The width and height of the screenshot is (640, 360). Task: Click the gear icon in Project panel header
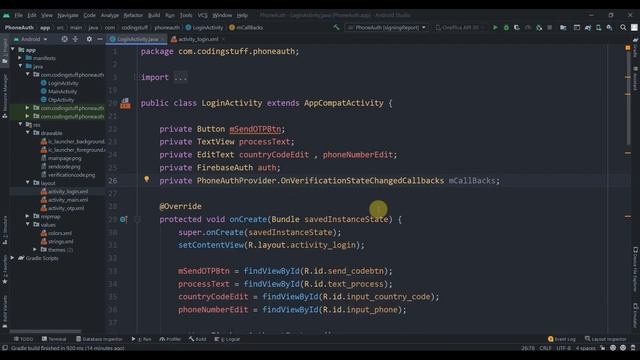[89, 39]
